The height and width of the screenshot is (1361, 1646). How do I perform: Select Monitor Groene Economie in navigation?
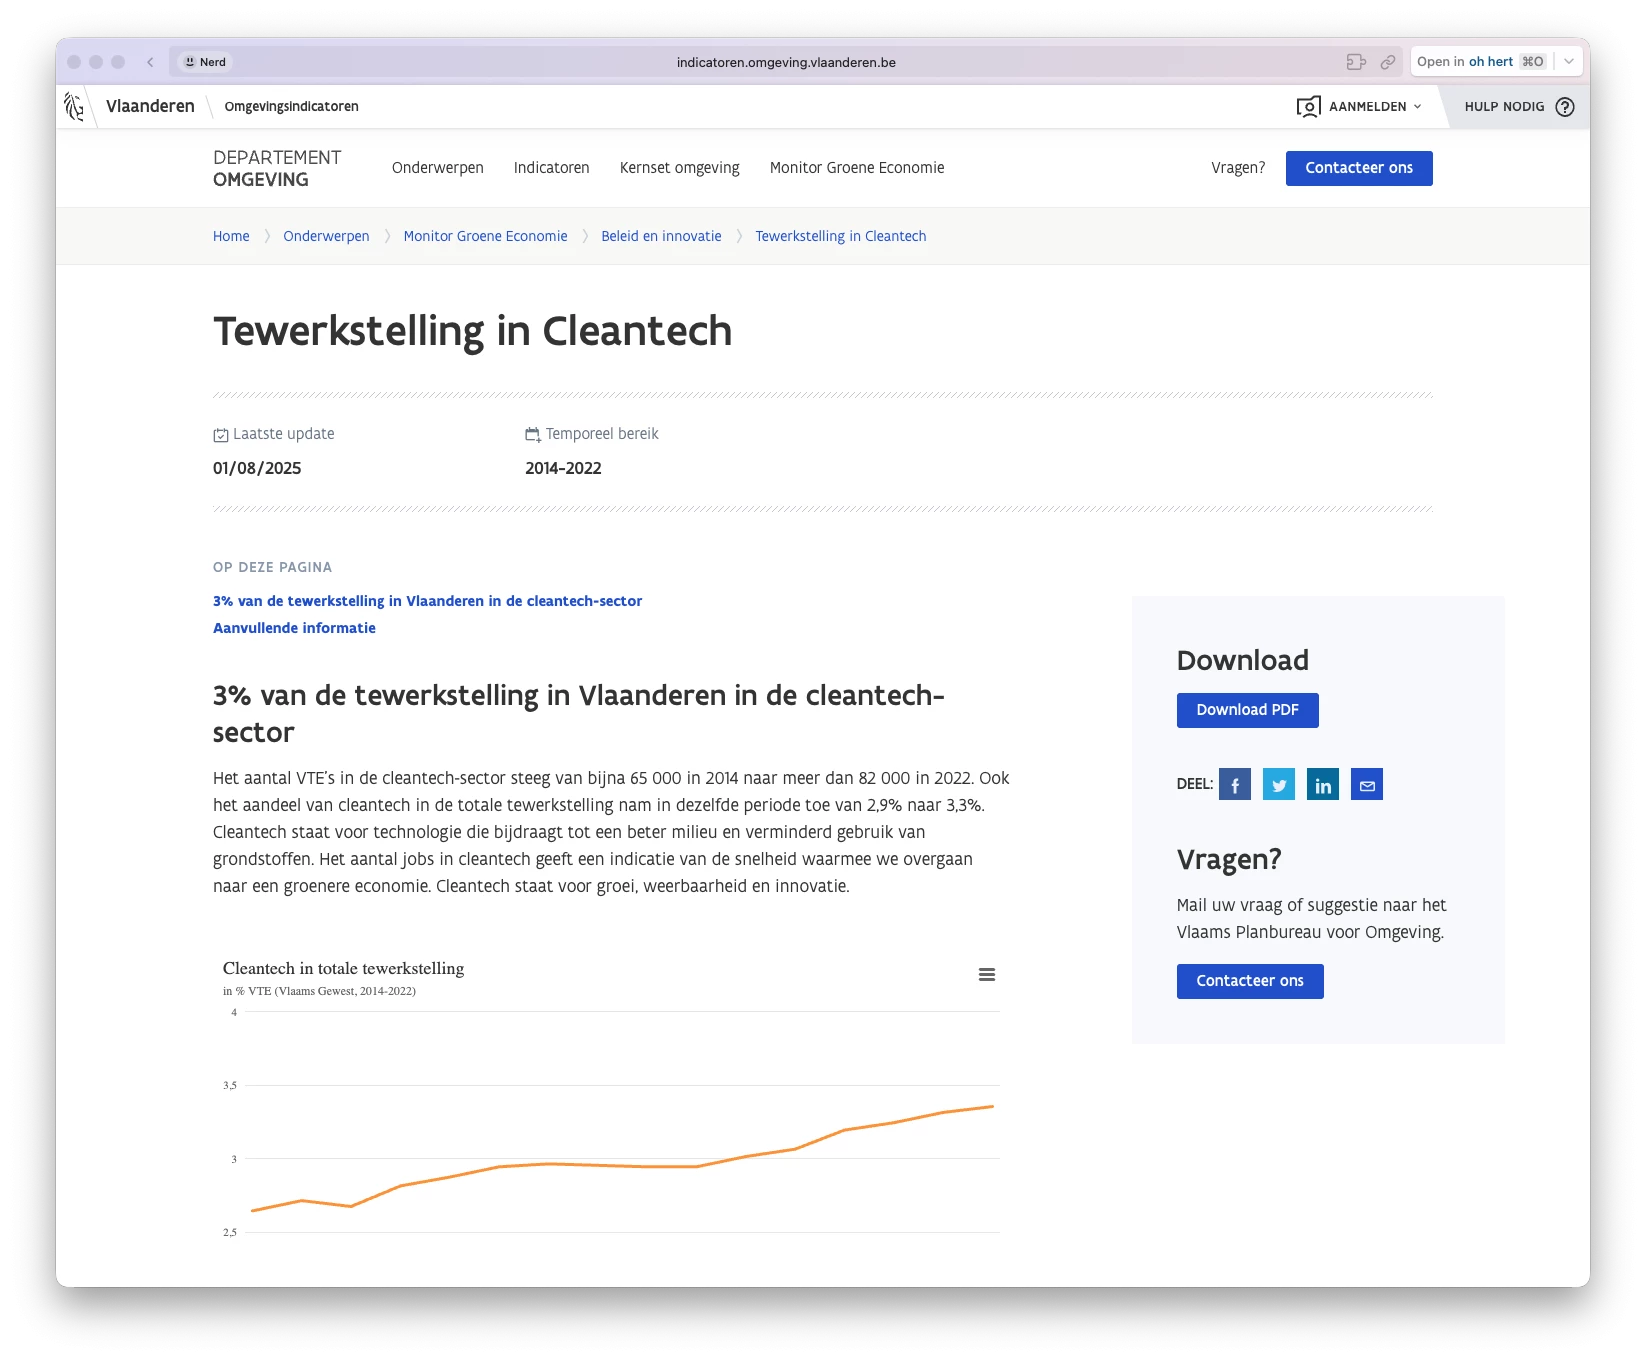(857, 168)
